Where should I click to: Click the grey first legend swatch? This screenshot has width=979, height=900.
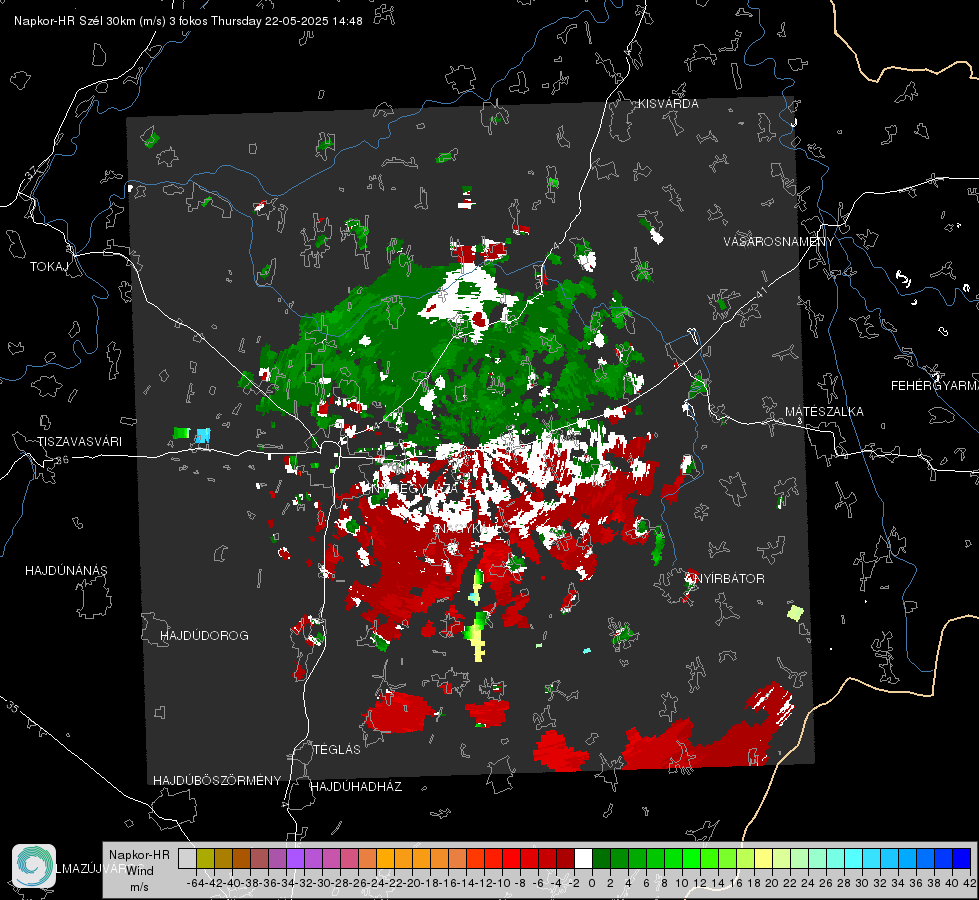(187, 858)
